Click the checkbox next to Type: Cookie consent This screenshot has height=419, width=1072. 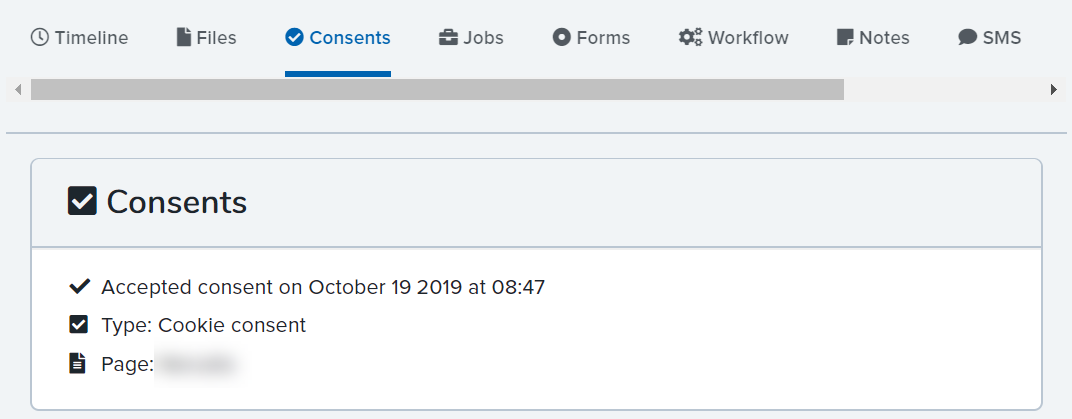click(79, 325)
